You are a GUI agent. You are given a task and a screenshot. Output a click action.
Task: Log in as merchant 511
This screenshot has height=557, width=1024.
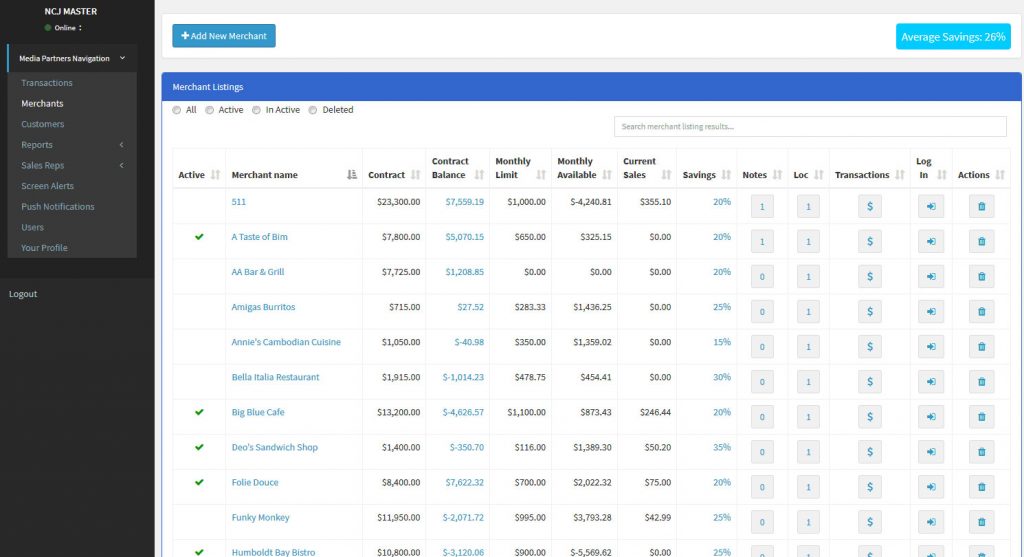pyautogui.click(x=931, y=206)
